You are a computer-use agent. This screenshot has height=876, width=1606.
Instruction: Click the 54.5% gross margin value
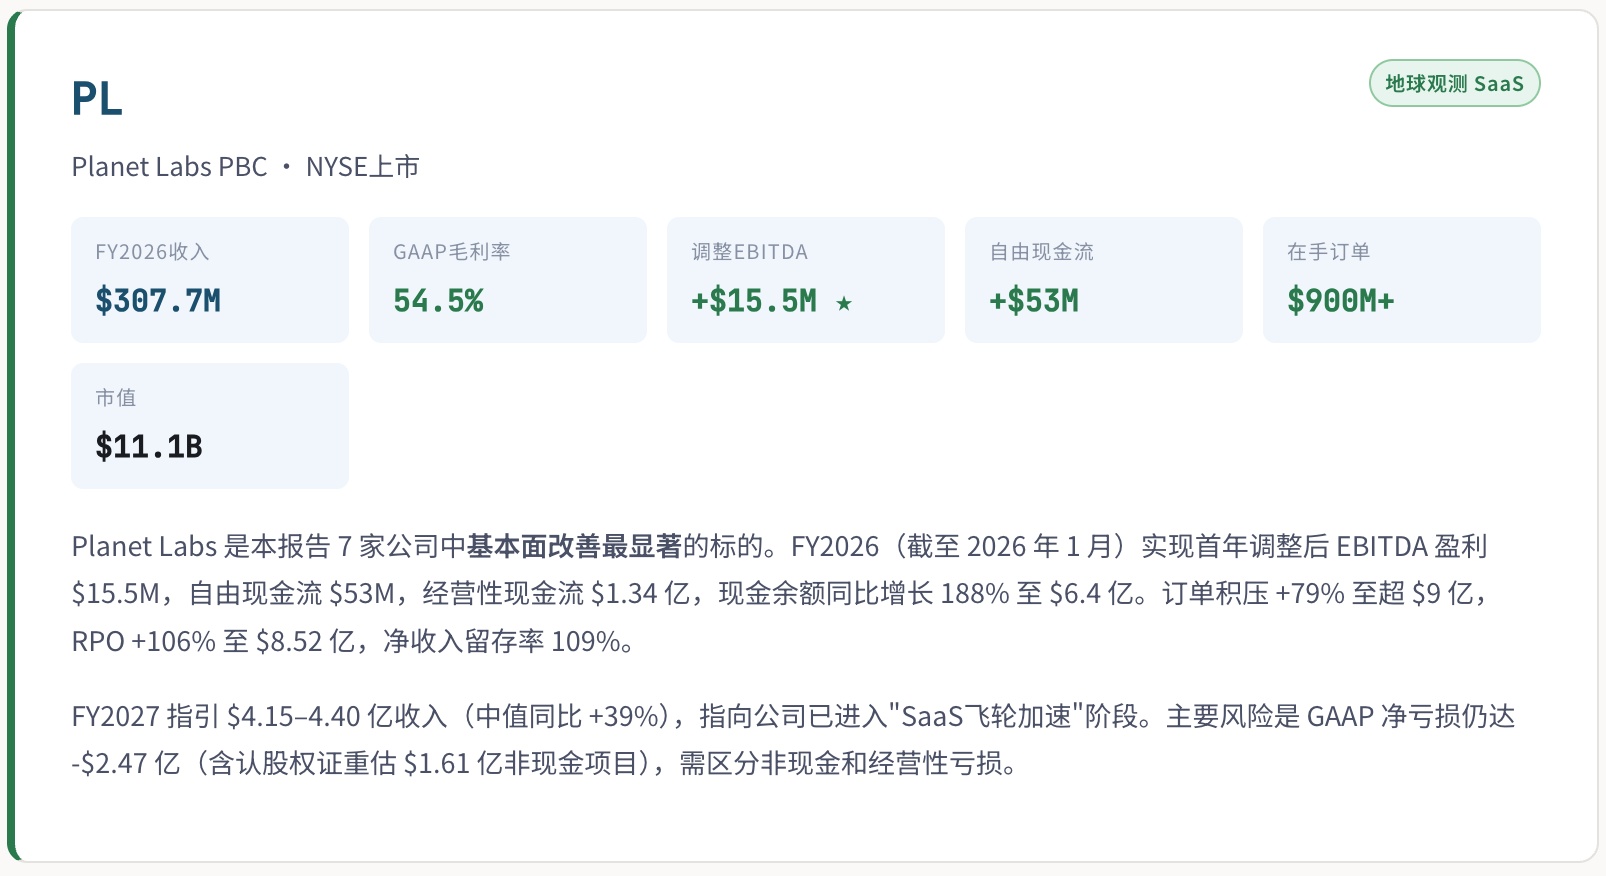(x=438, y=301)
